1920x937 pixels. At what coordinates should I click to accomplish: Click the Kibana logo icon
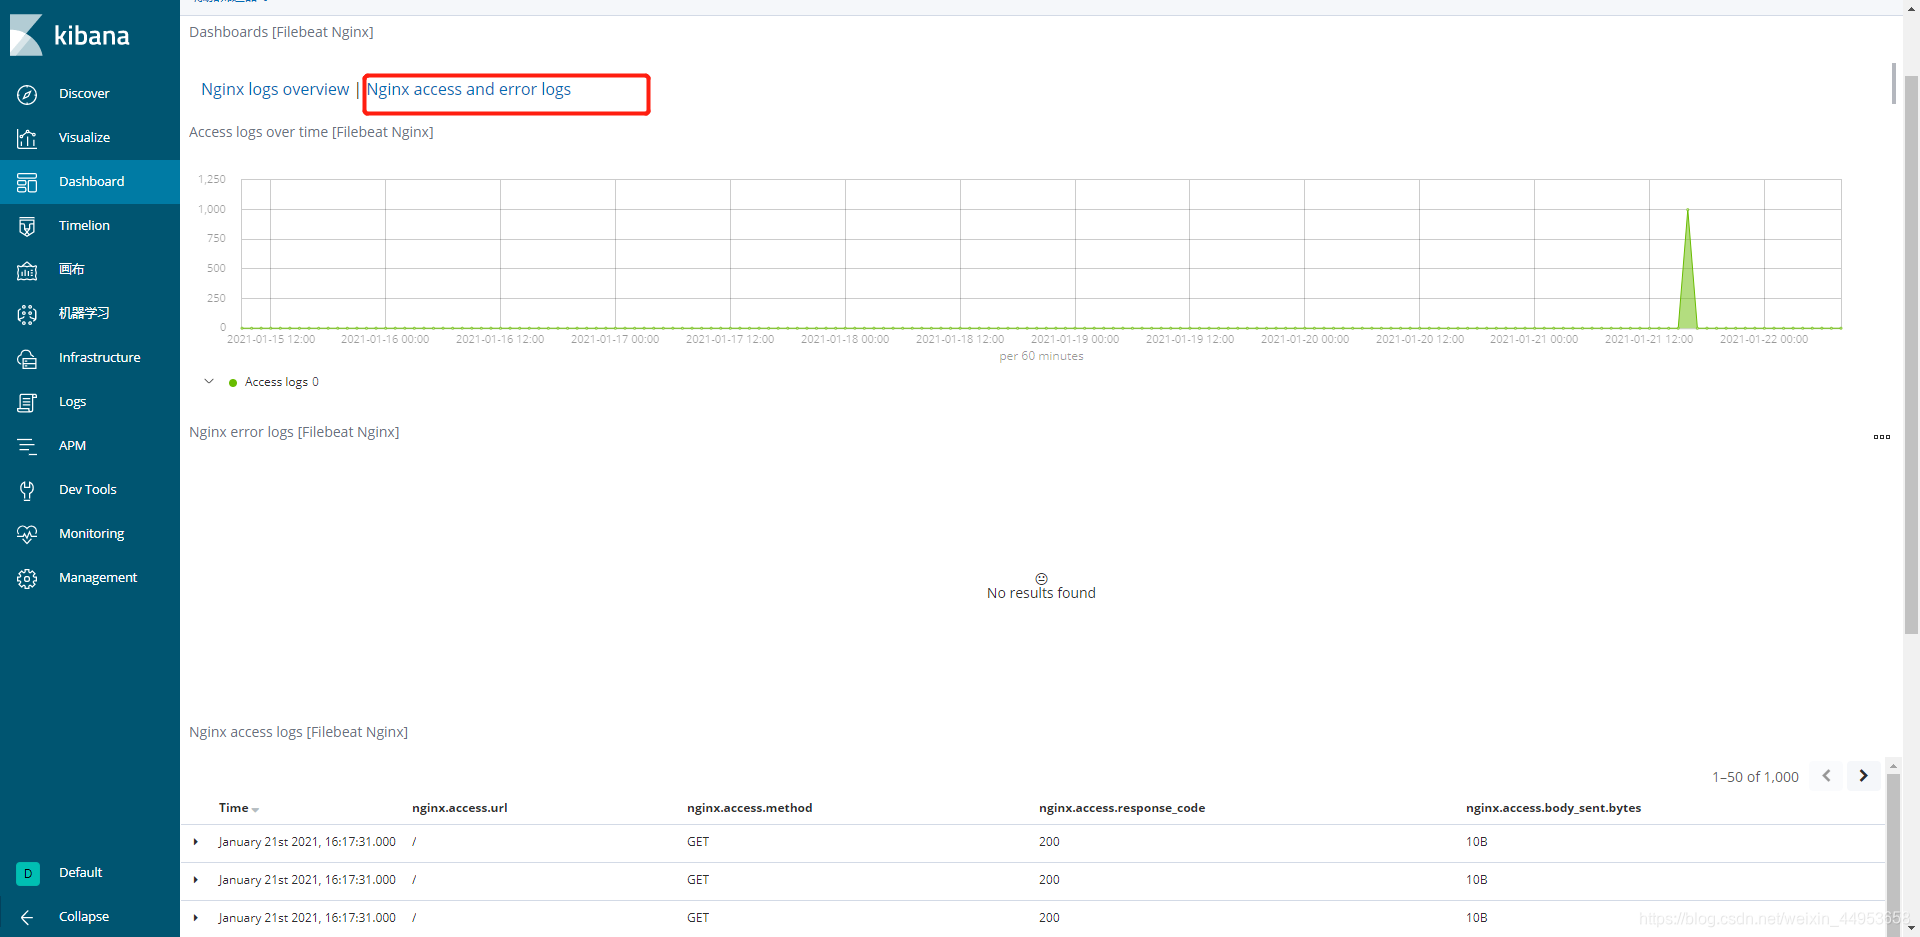[x=26, y=35]
